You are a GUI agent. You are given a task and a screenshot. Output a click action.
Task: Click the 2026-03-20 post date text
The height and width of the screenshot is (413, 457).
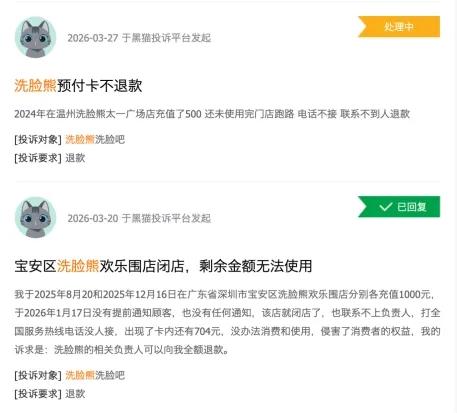point(93,218)
